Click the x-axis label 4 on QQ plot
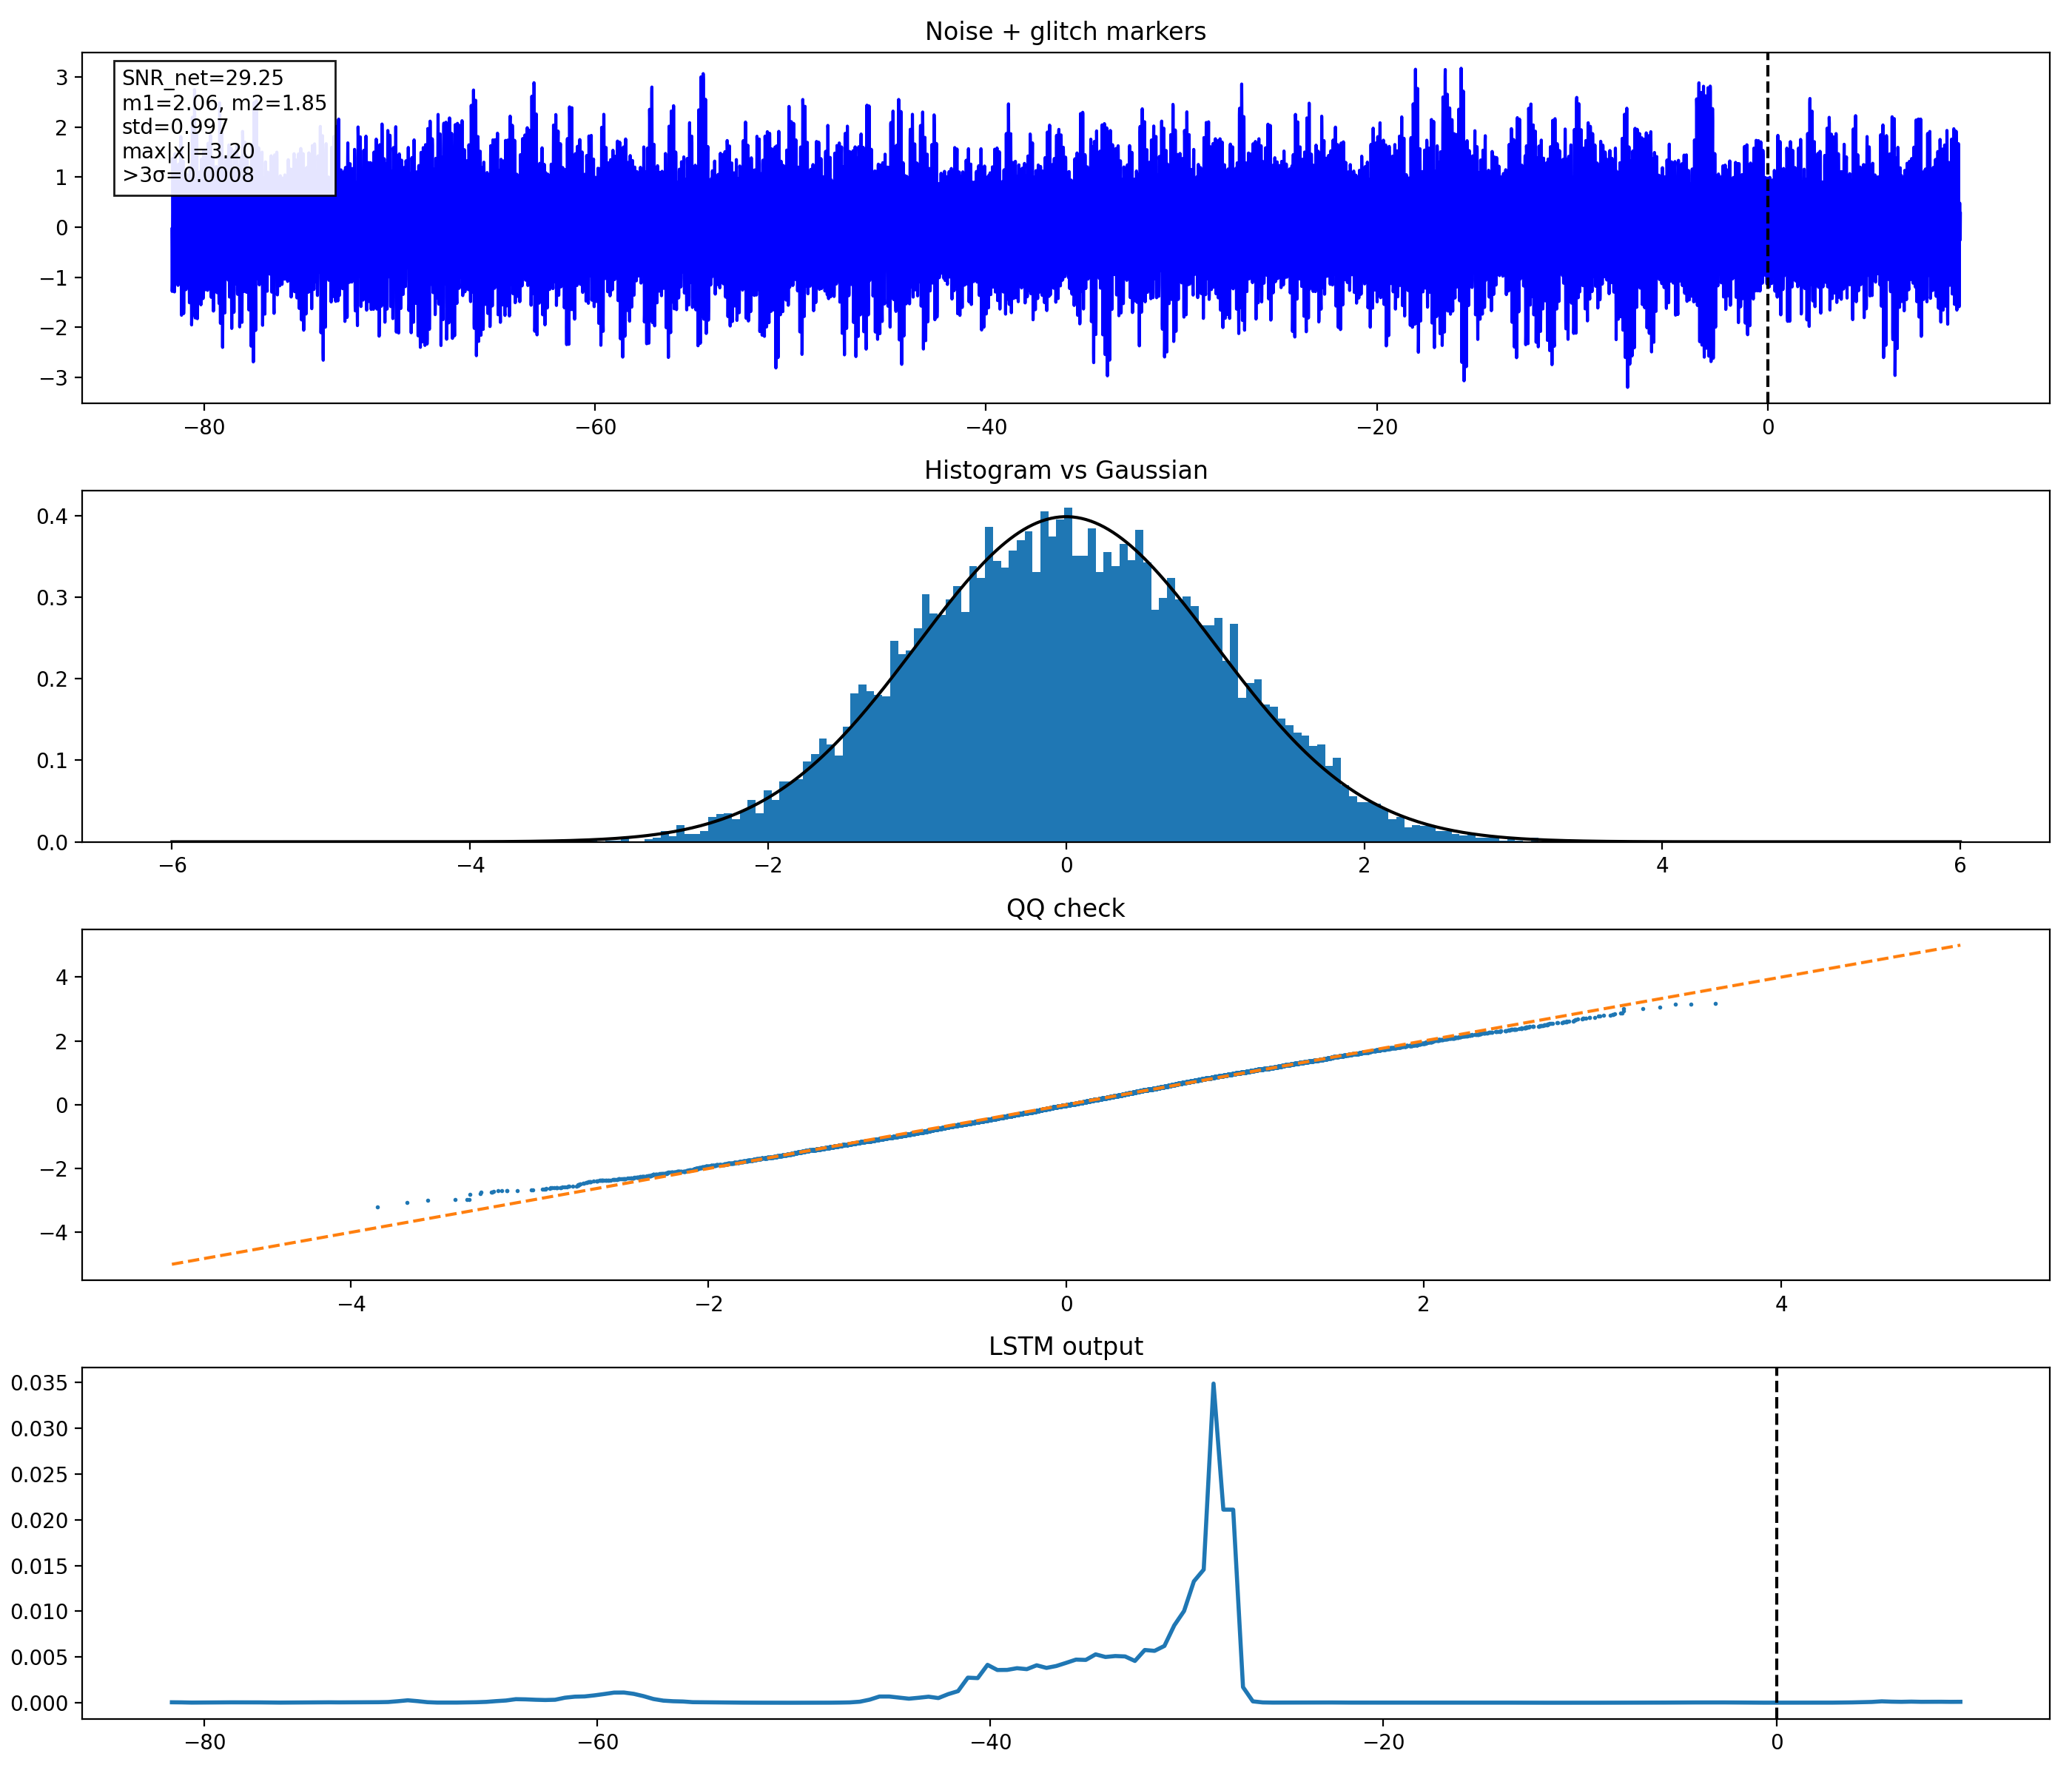The height and width of the screenshot is (1776, 2072). [x=1781, y=1303]
